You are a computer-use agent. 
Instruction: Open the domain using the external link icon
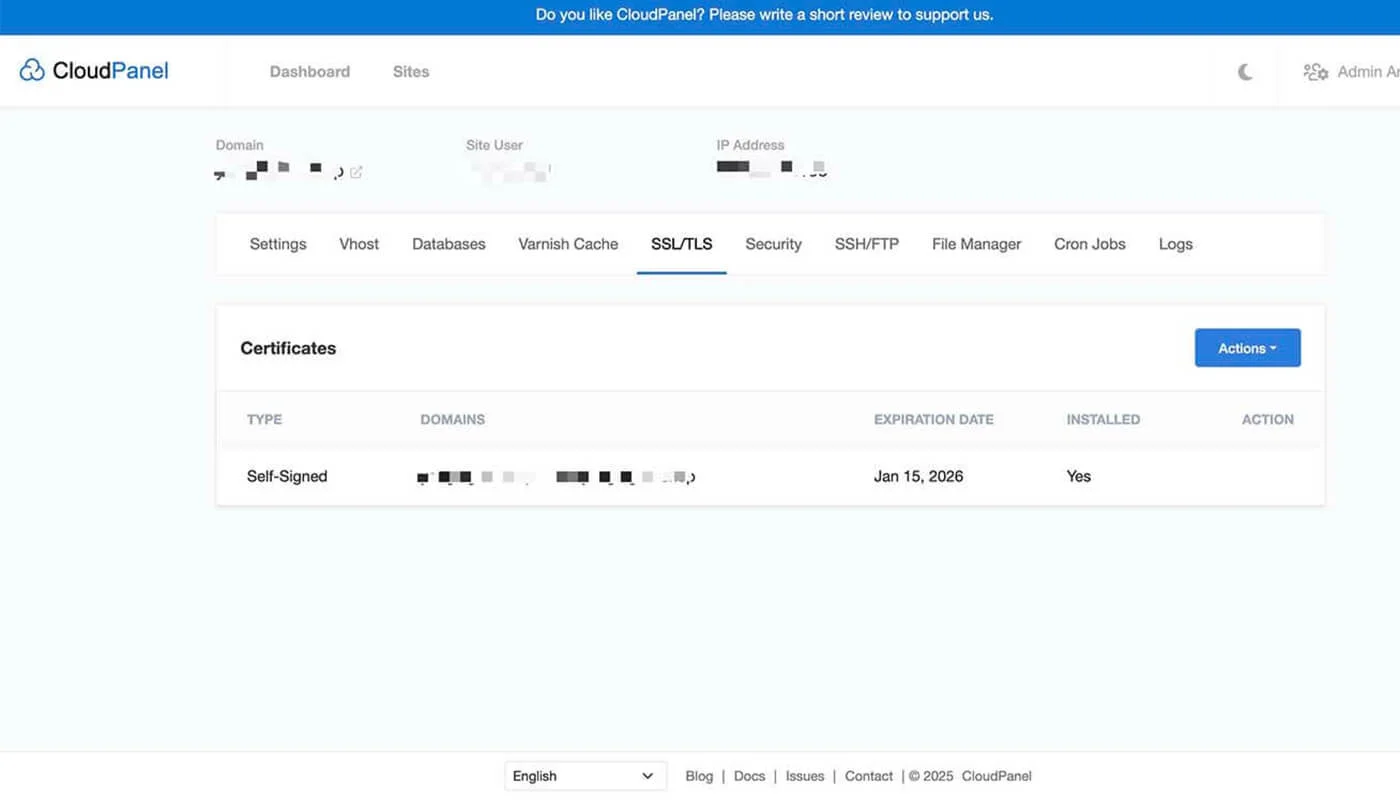click(x=356, y=172)
